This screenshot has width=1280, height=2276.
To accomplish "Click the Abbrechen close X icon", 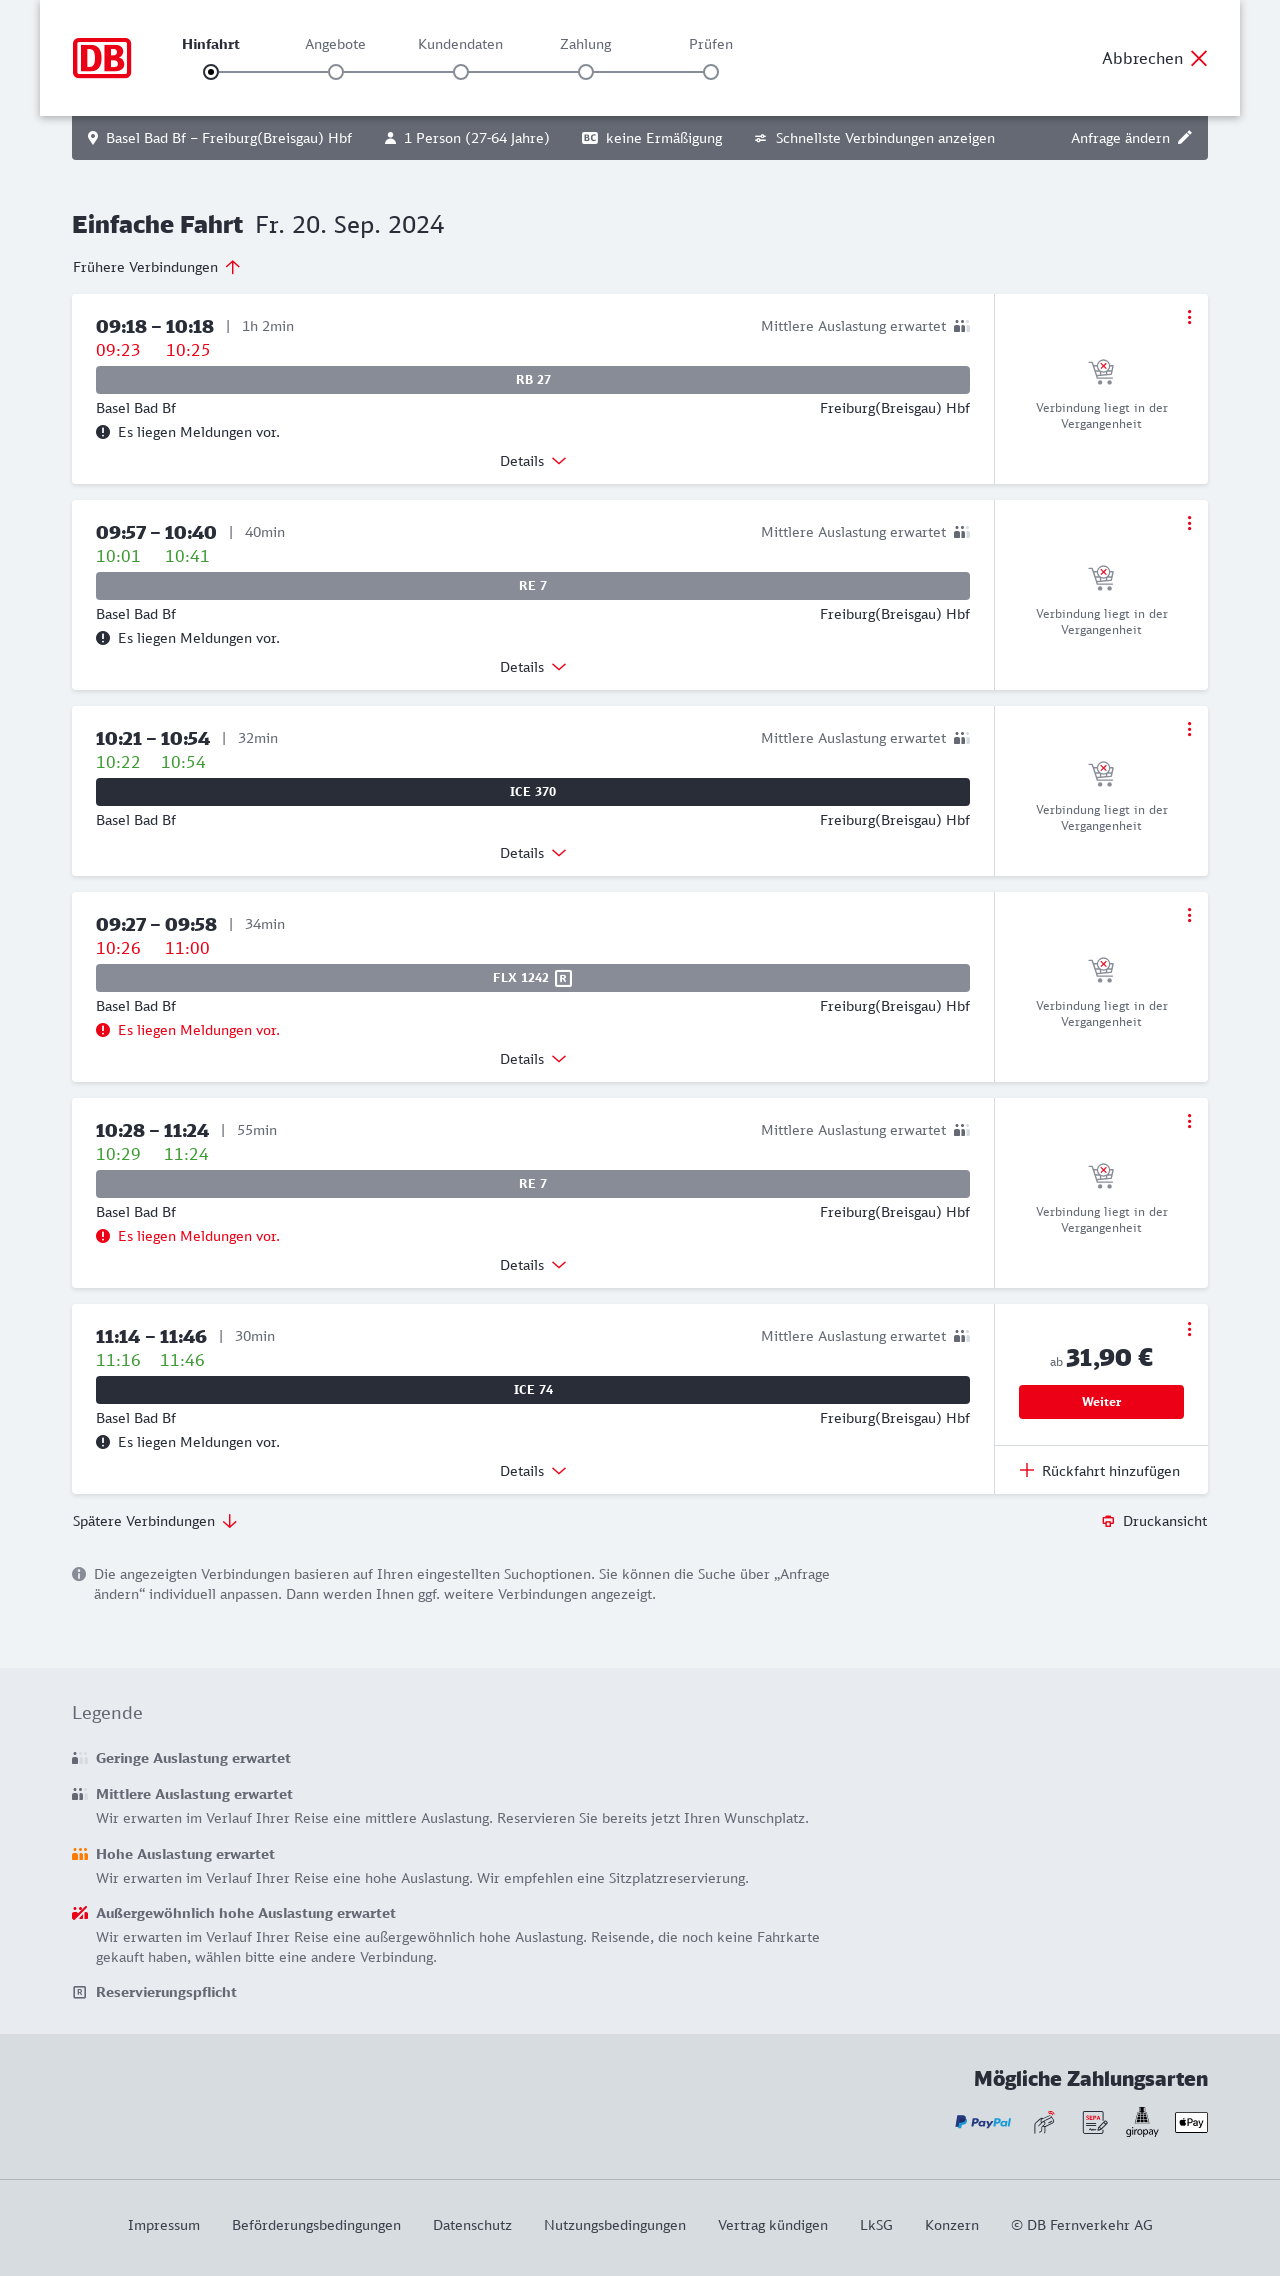I will pyautogui.click(x=1199, y=58).
